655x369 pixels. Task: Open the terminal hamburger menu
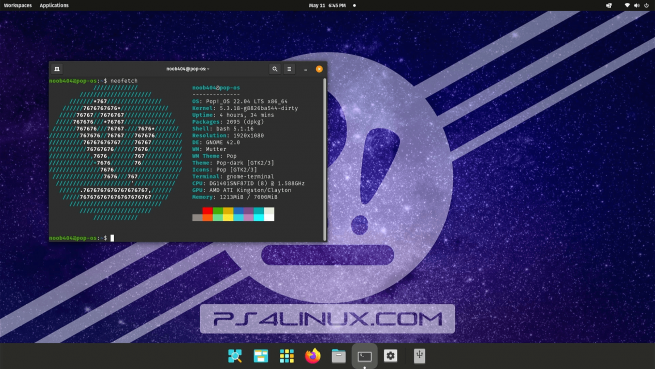coord(289,69)
